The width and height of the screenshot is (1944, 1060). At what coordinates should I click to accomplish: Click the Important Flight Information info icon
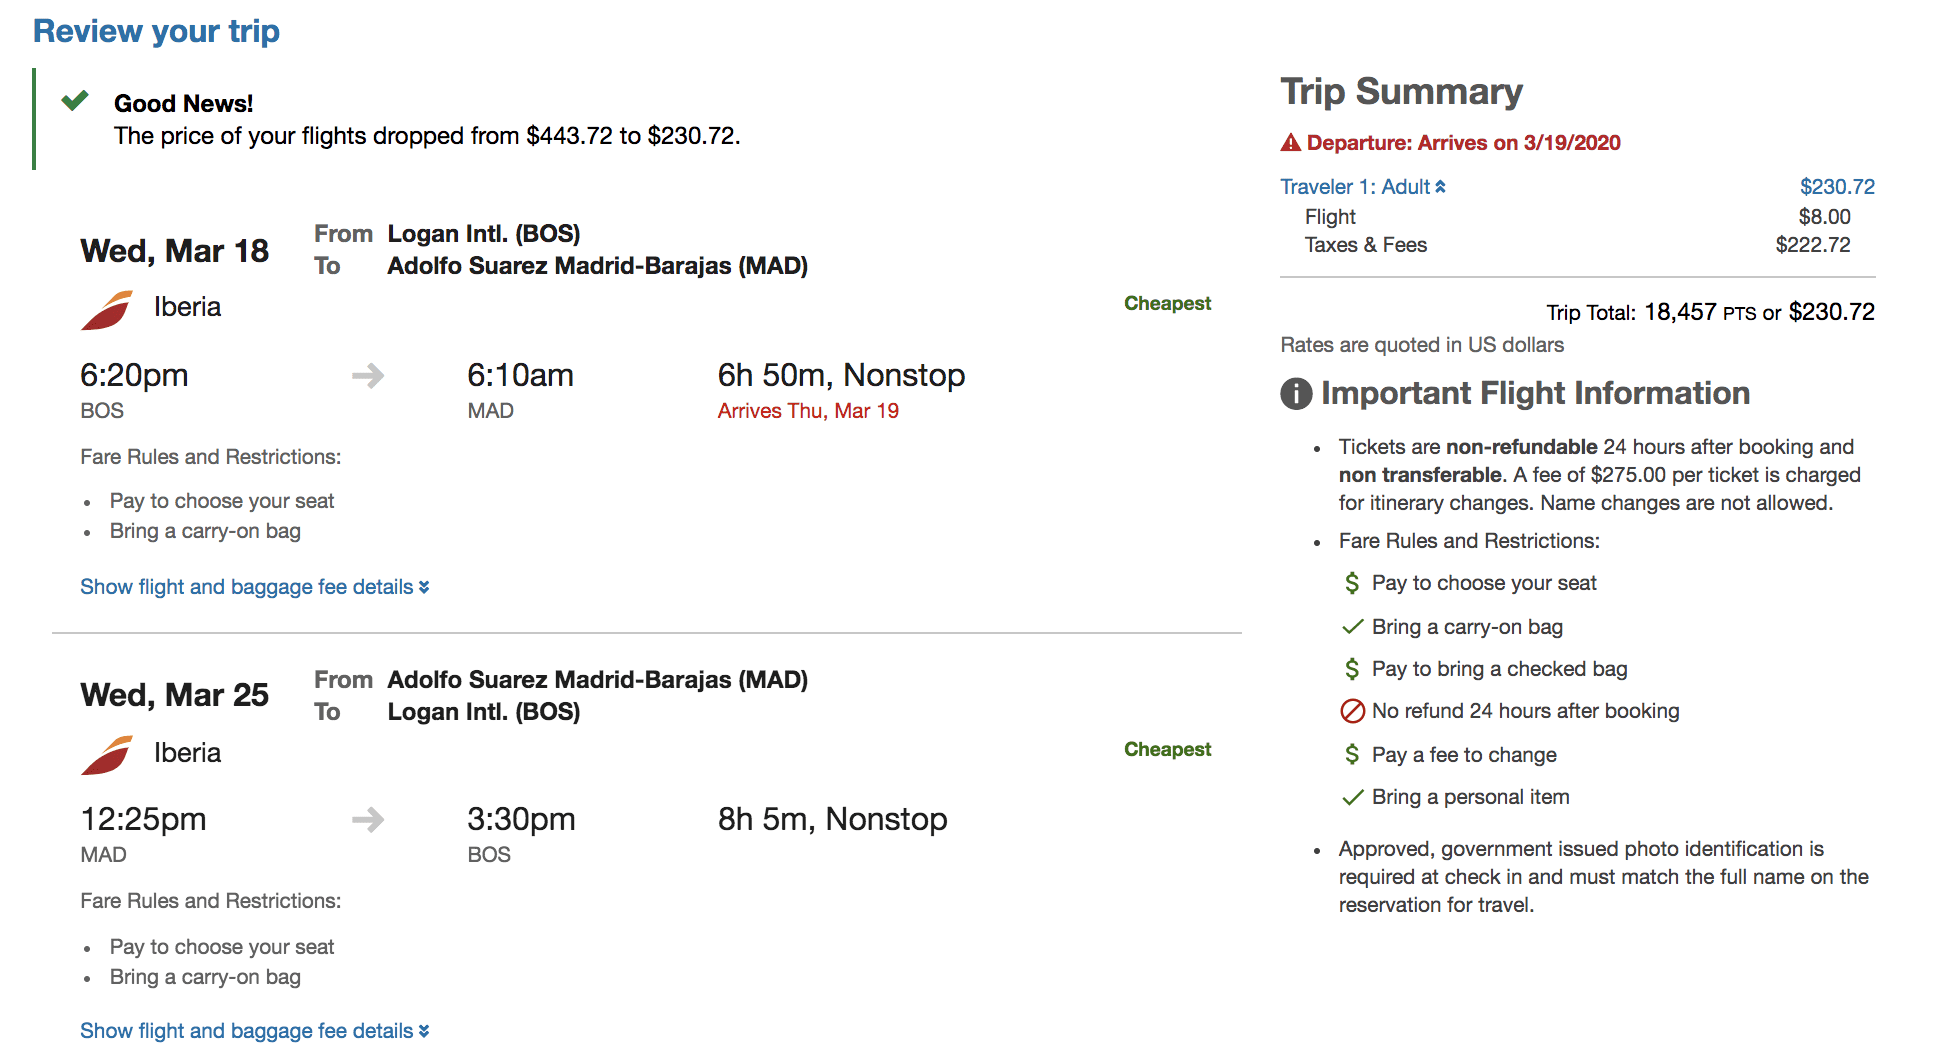(x=1296, y=394)
